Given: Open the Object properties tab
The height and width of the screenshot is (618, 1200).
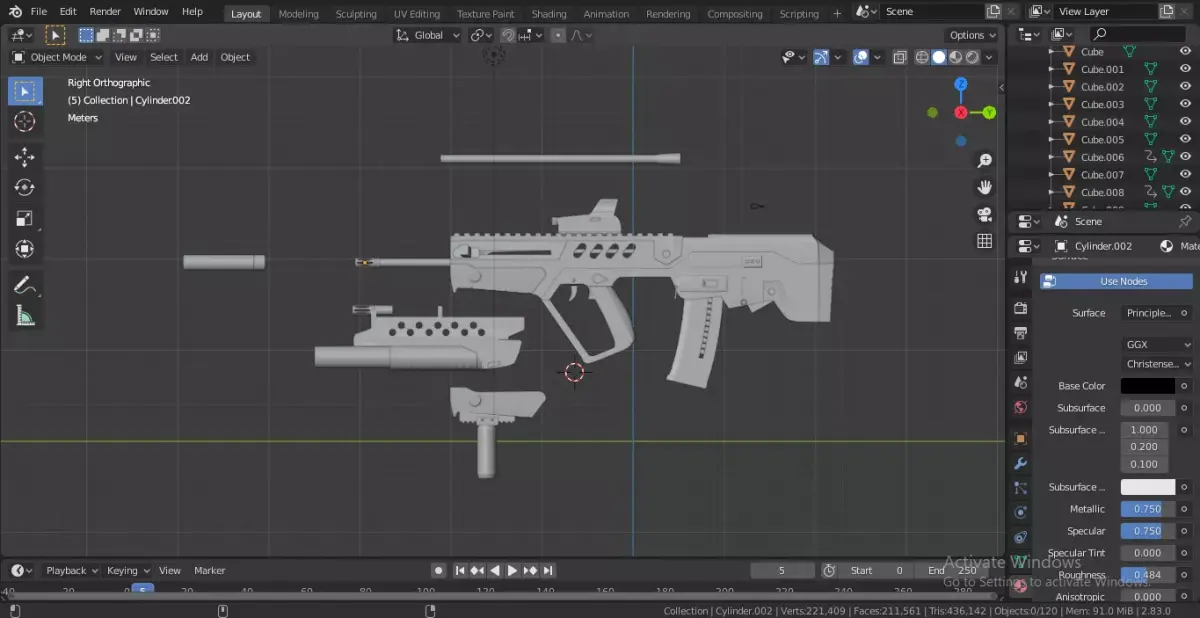Looking at the screenshot, I should pyautogui.click(x=1020, y=438).
